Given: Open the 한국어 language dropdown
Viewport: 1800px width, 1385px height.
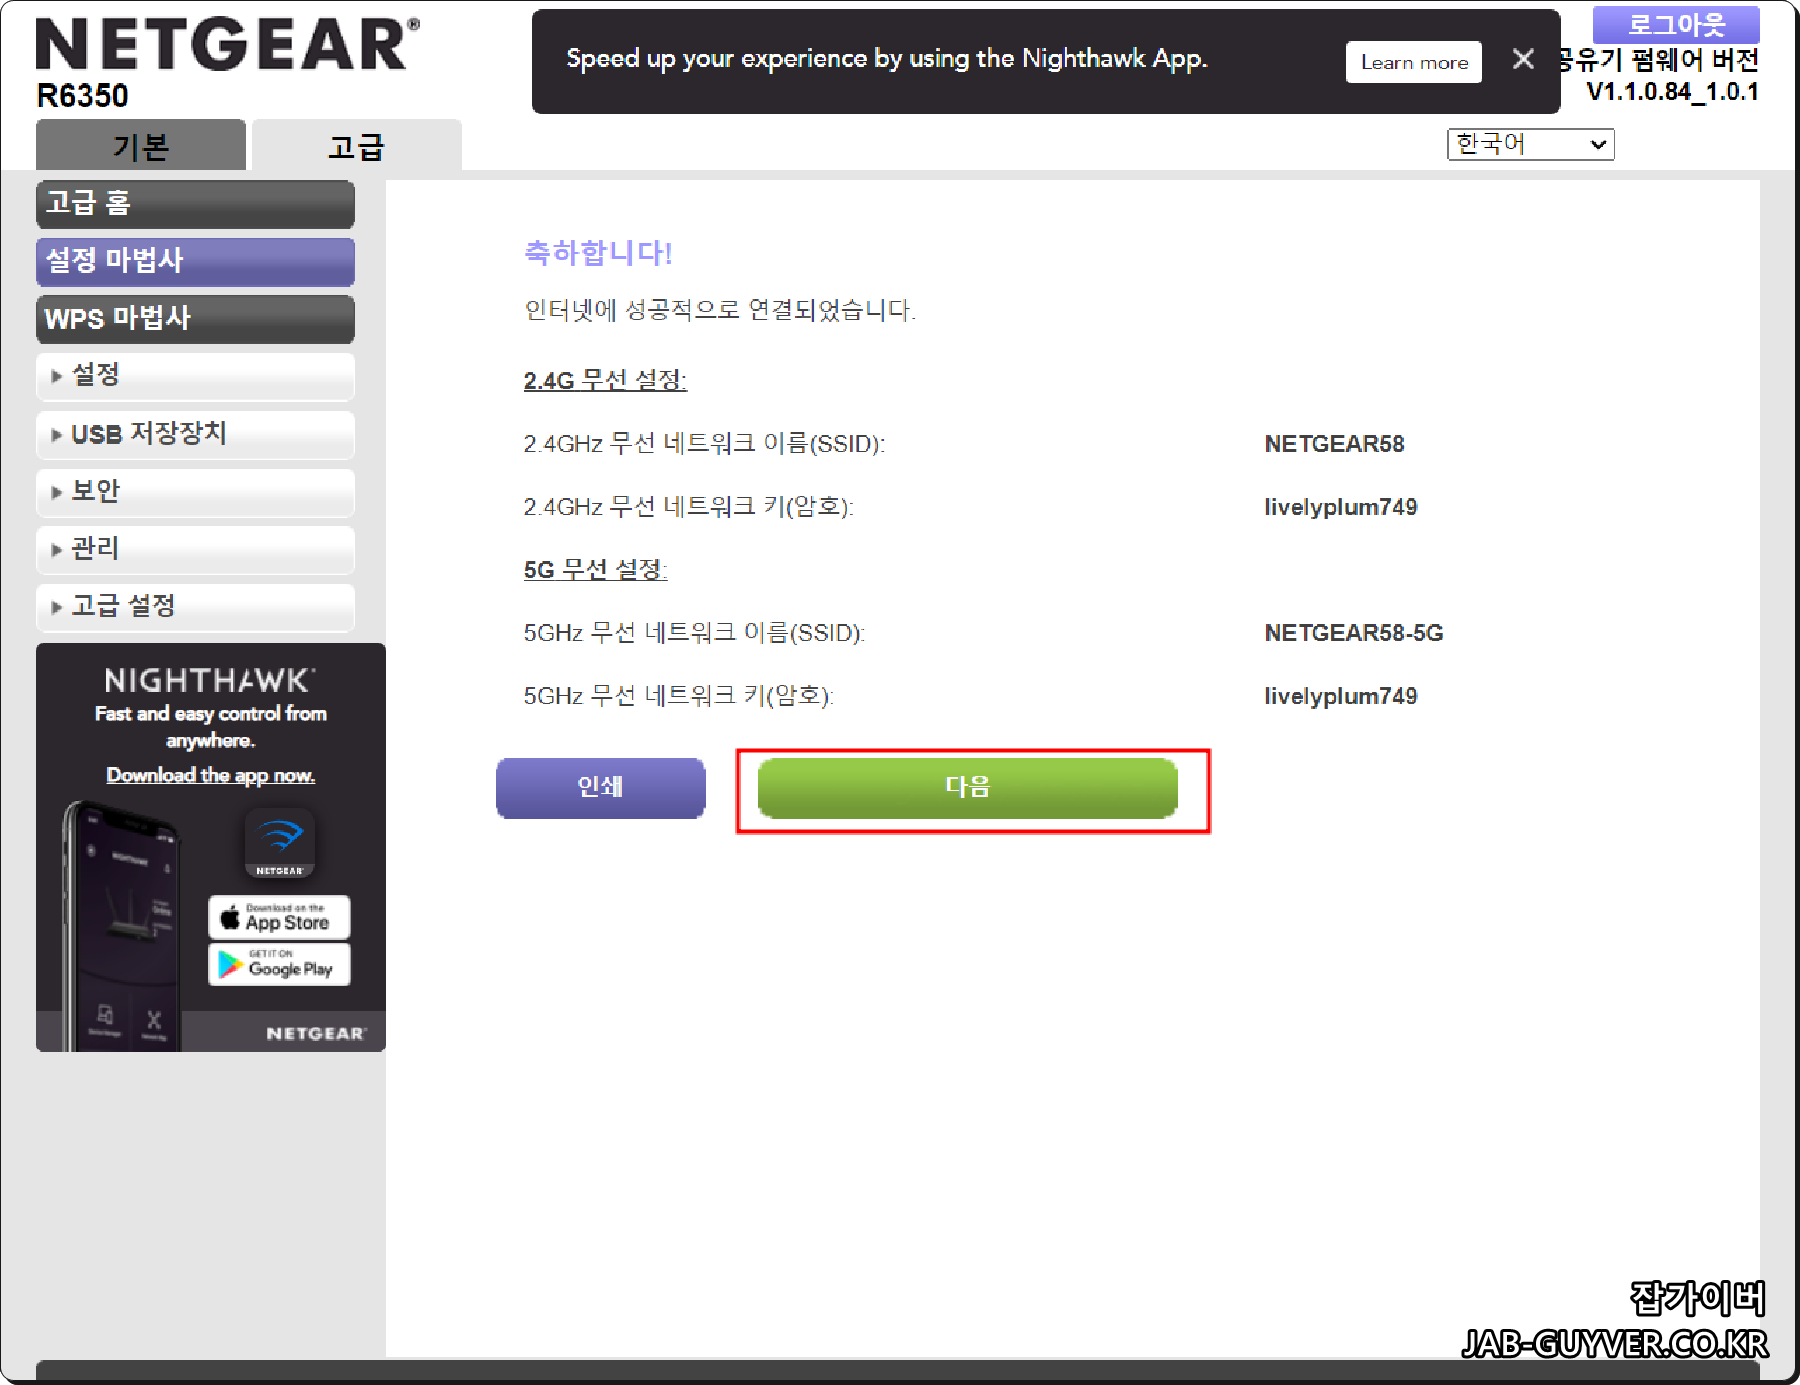Looking at the screenshot, I should pos(1531,144).
